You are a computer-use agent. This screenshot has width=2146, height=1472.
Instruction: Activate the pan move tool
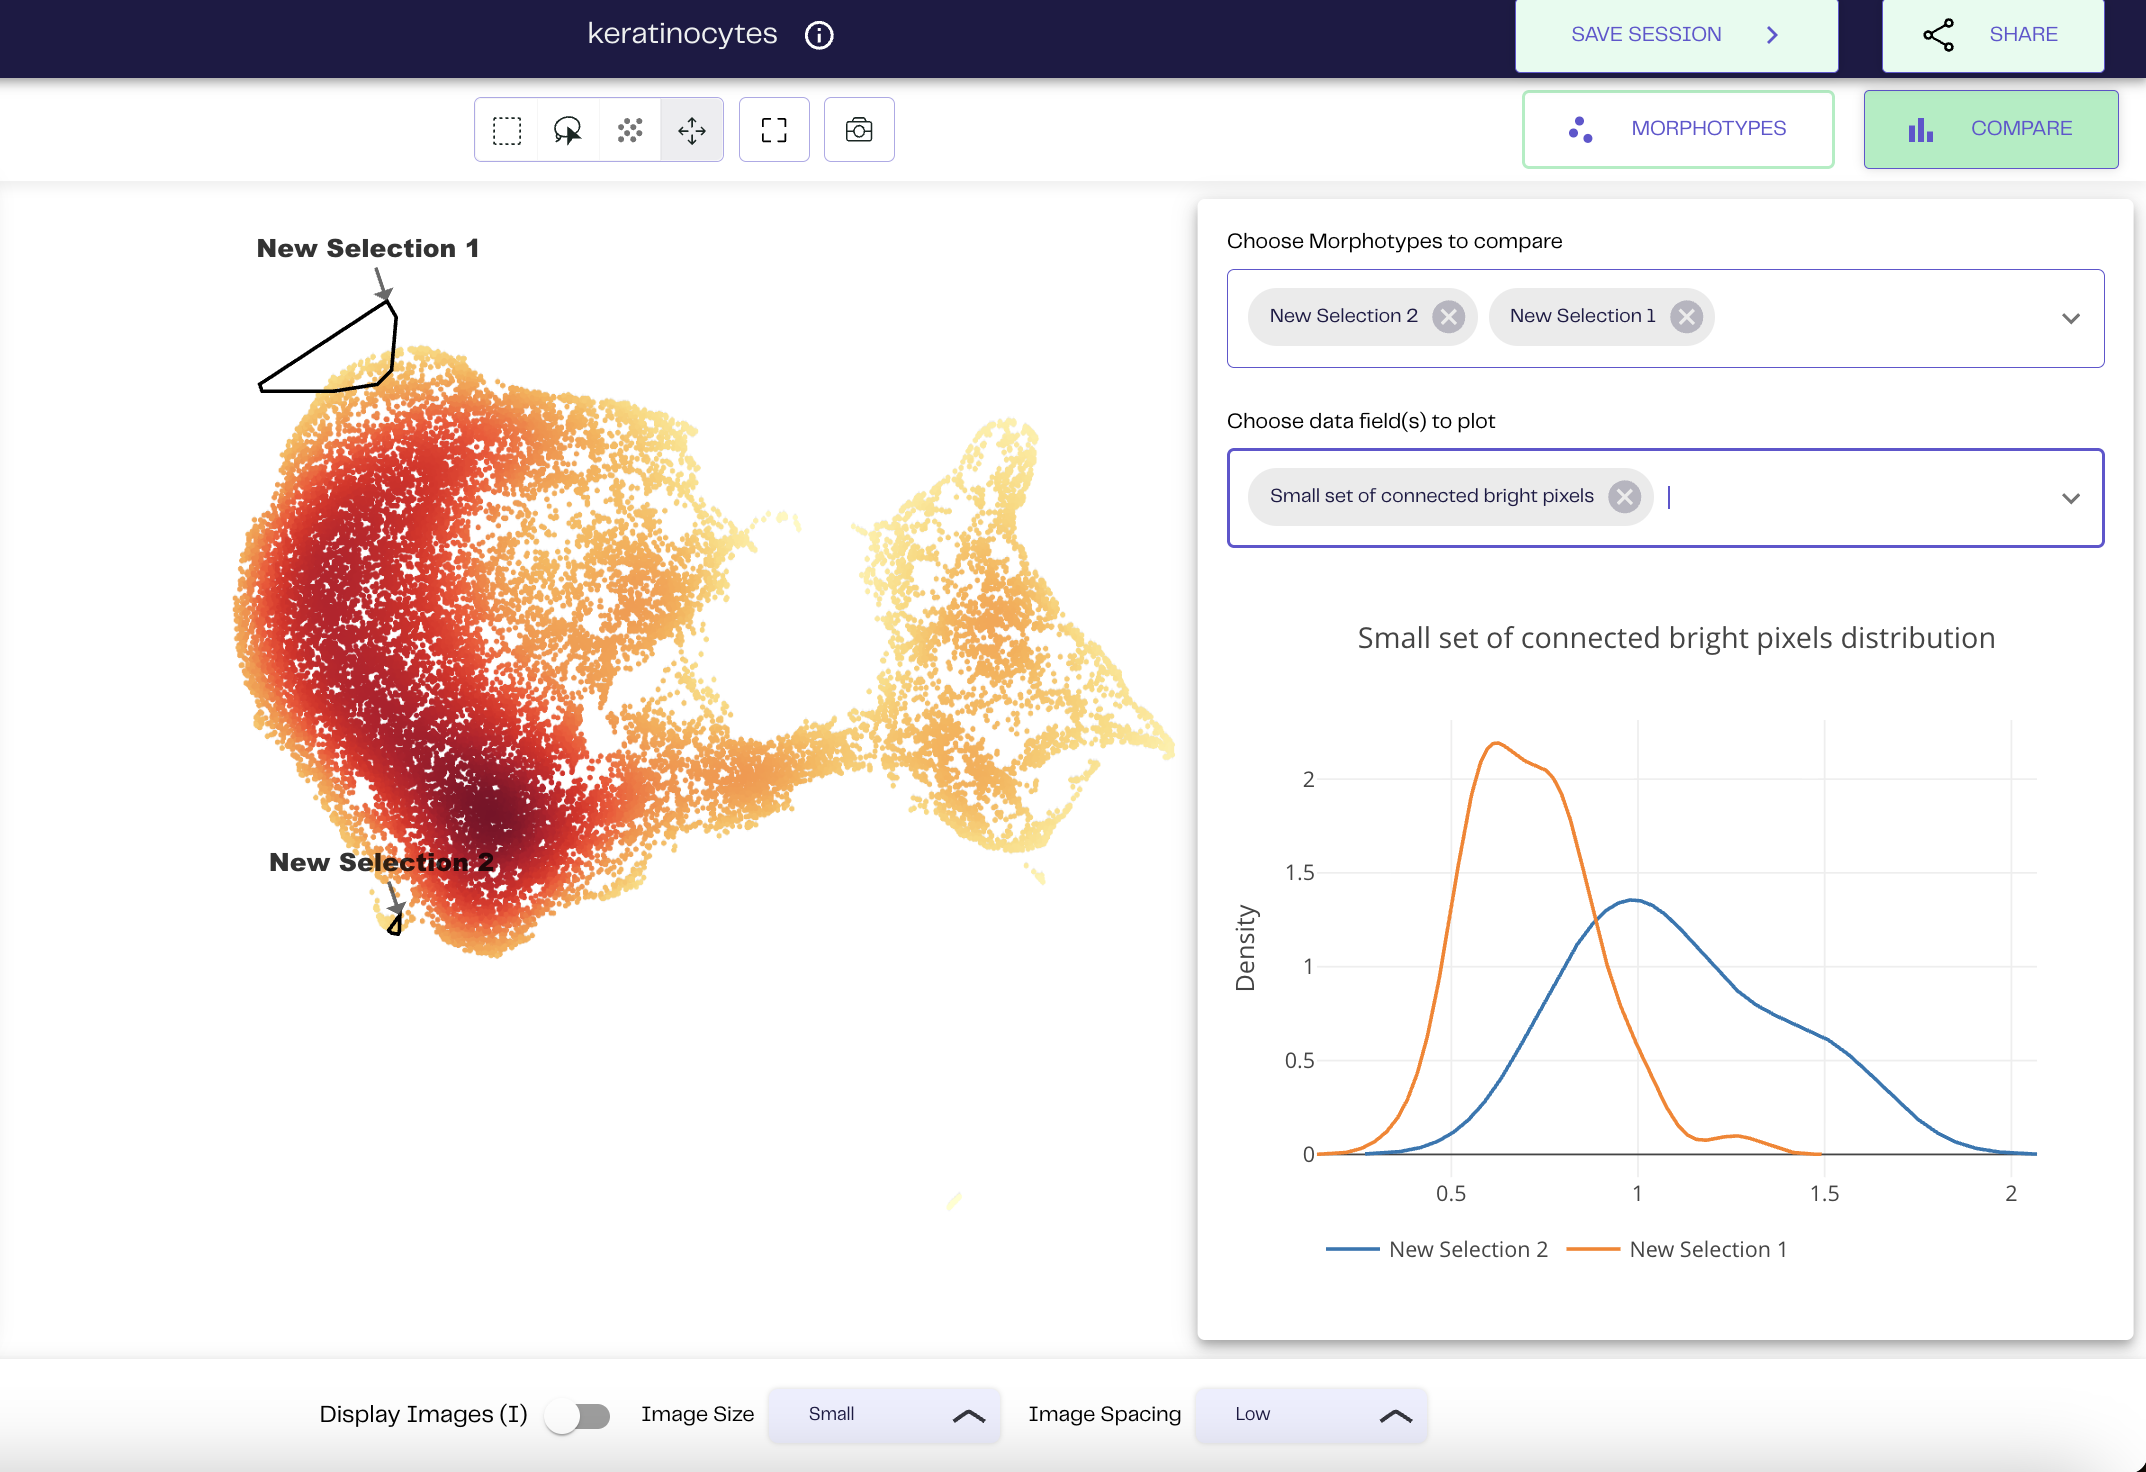click(692, 130)
